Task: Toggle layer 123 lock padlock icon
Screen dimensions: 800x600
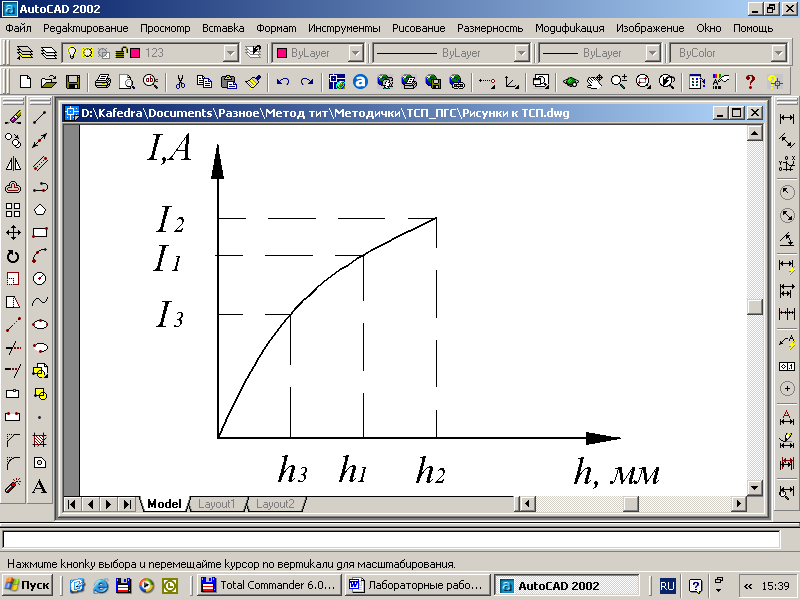Action: [x=121, y=53]
